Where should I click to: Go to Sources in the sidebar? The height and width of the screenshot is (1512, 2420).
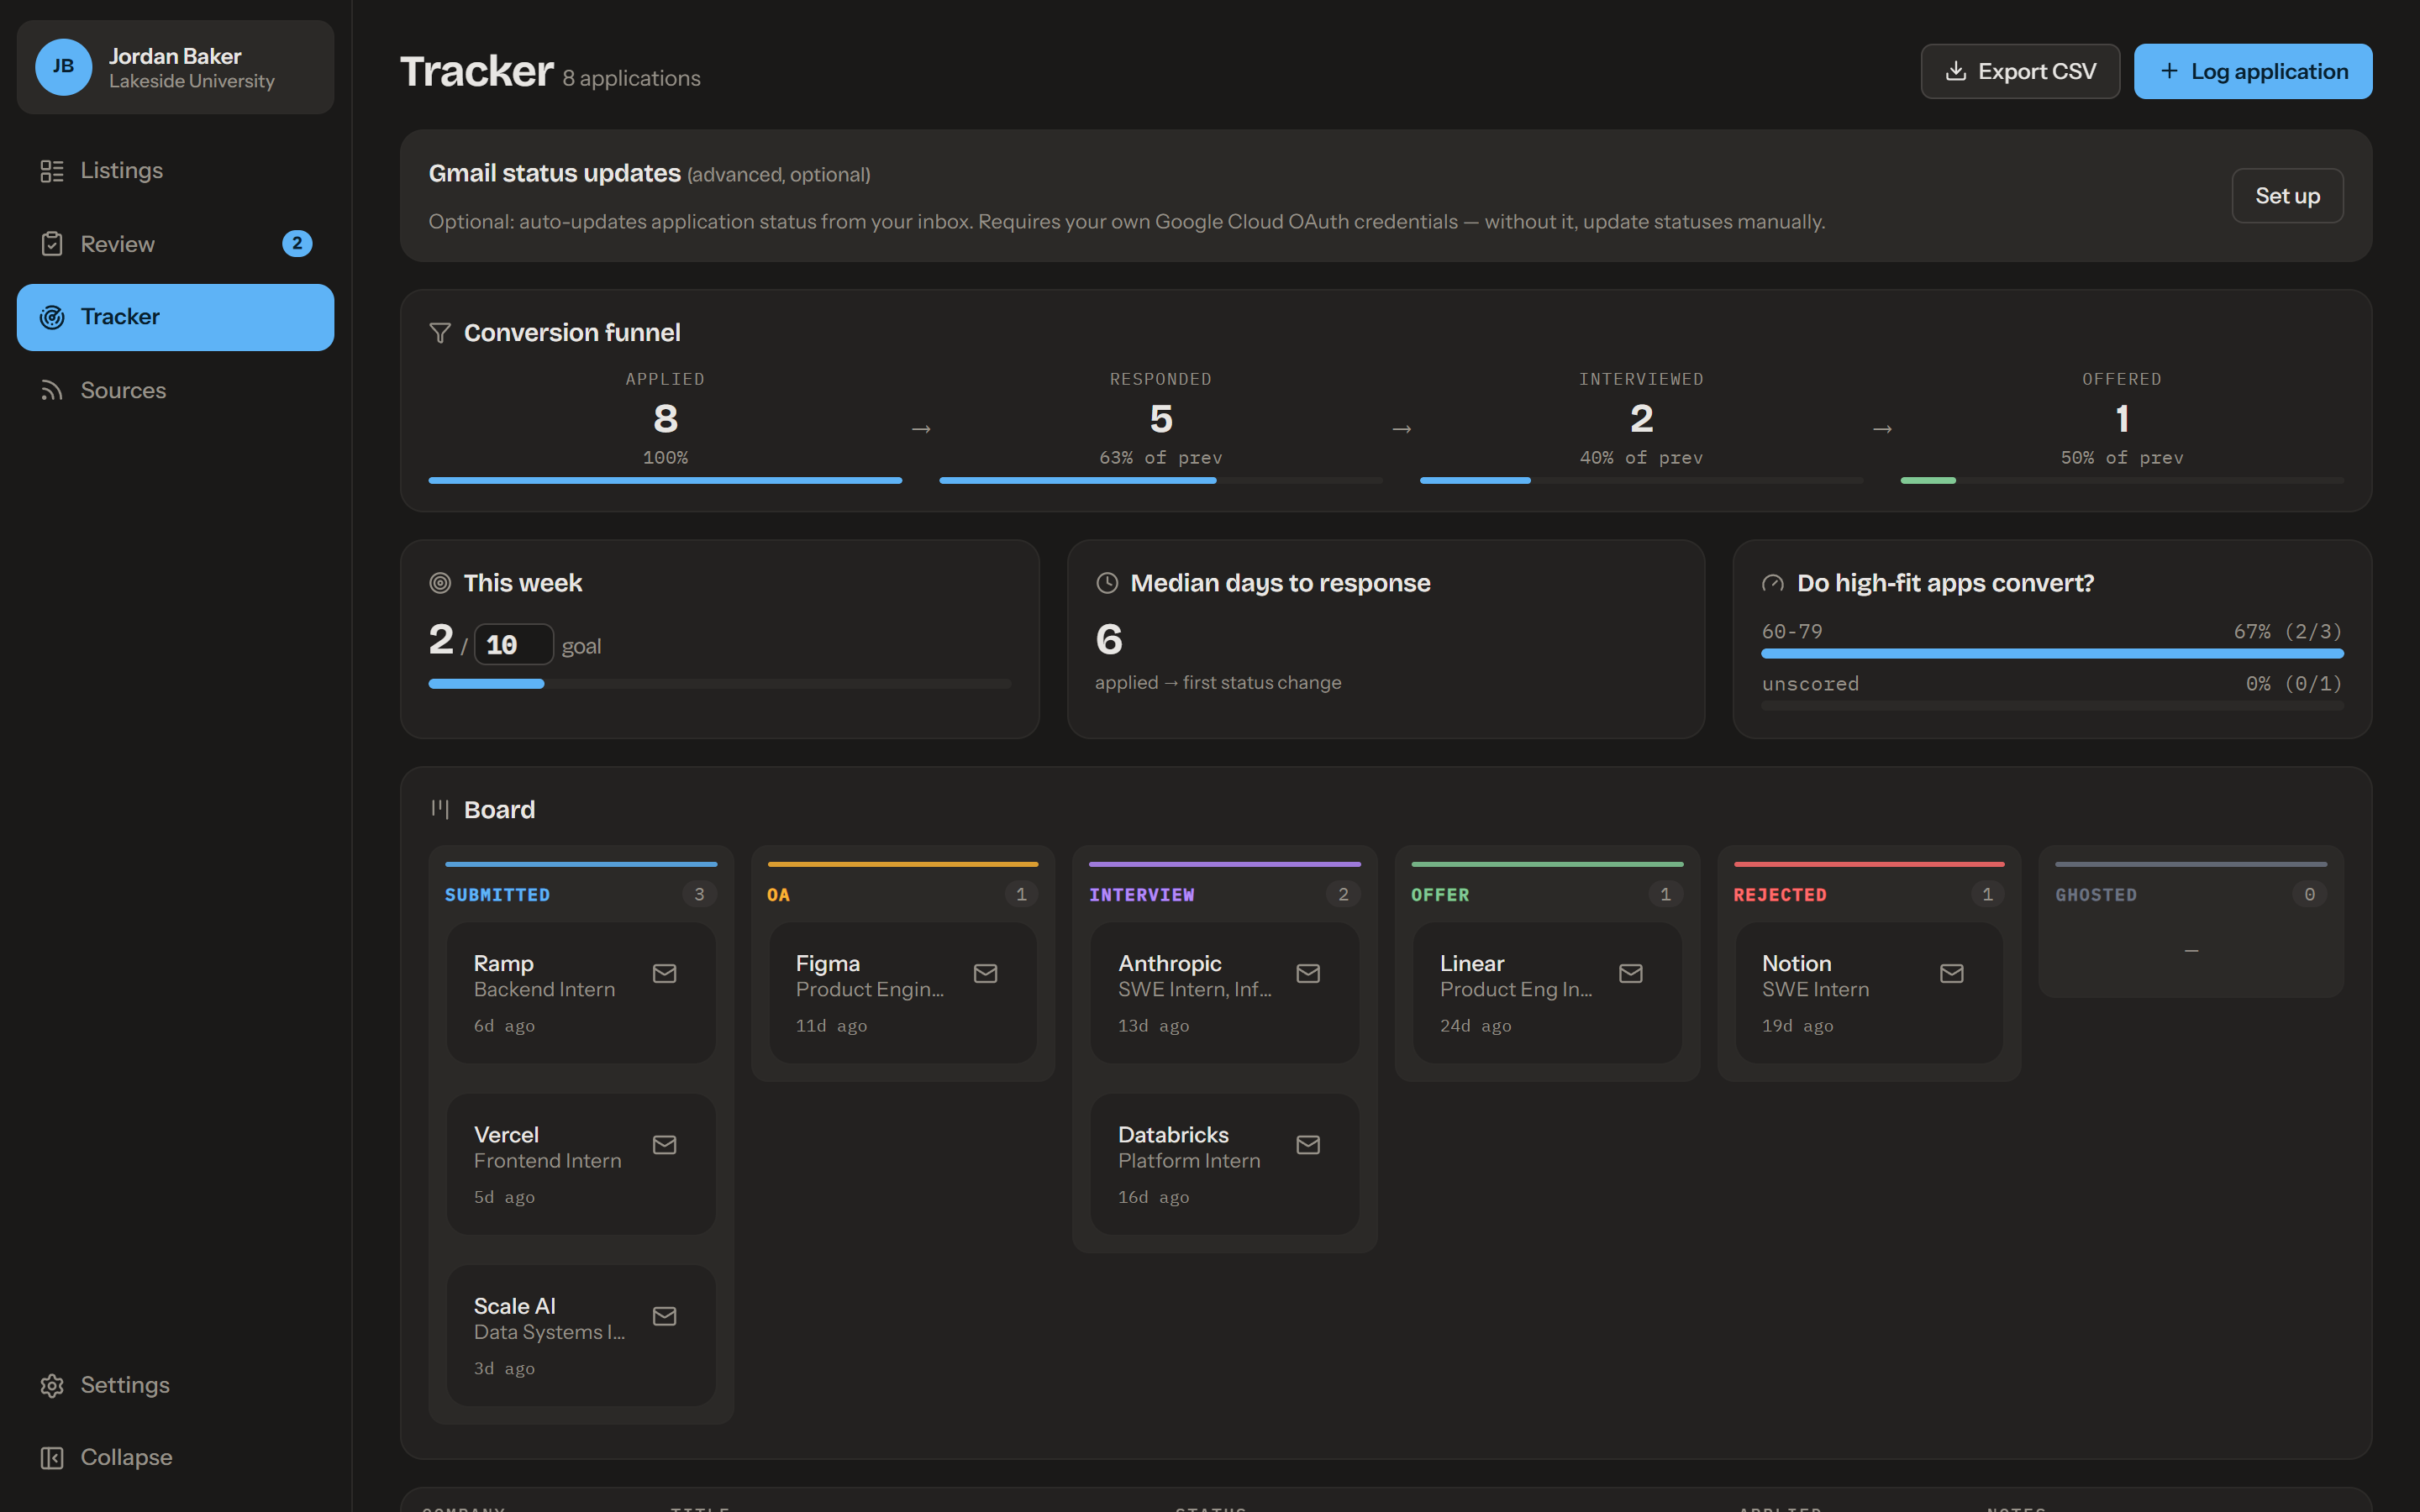coord(175,391)
